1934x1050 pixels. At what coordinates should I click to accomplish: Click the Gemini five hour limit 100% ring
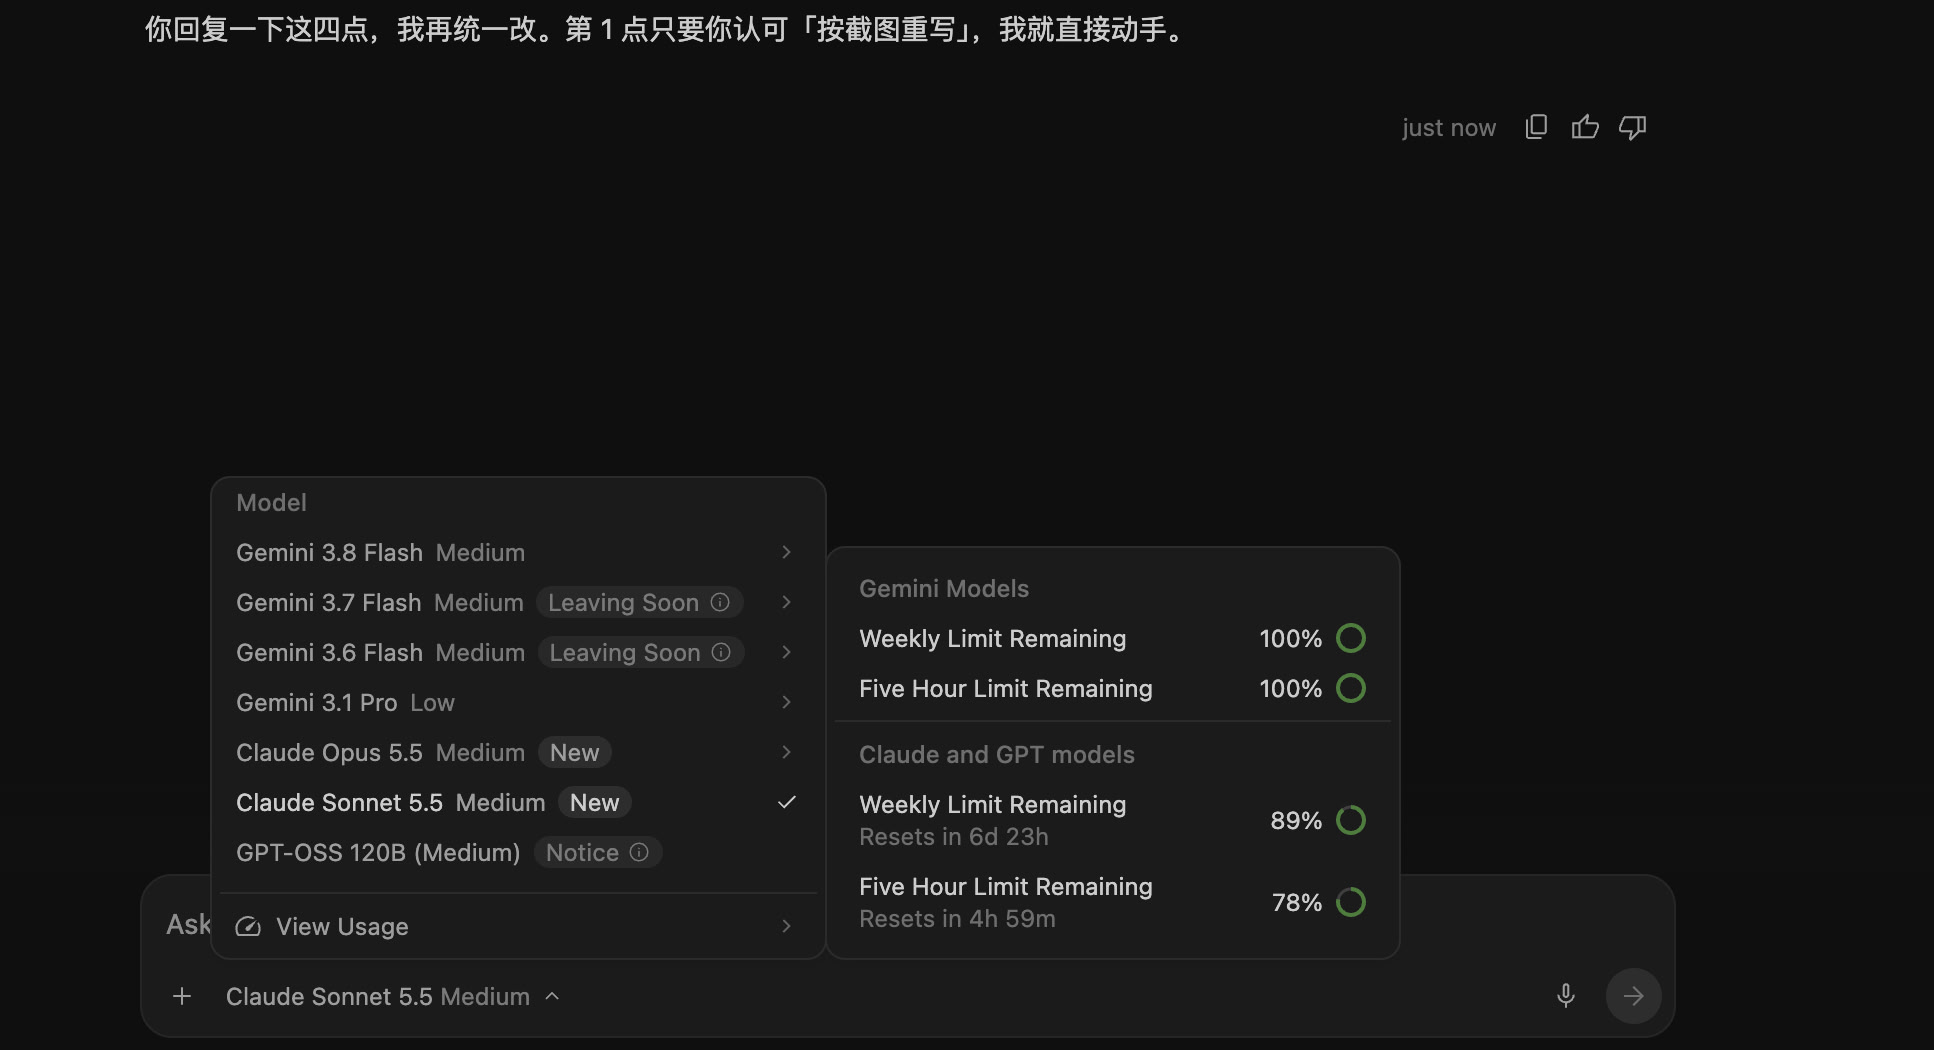(x=1351, y=688)
